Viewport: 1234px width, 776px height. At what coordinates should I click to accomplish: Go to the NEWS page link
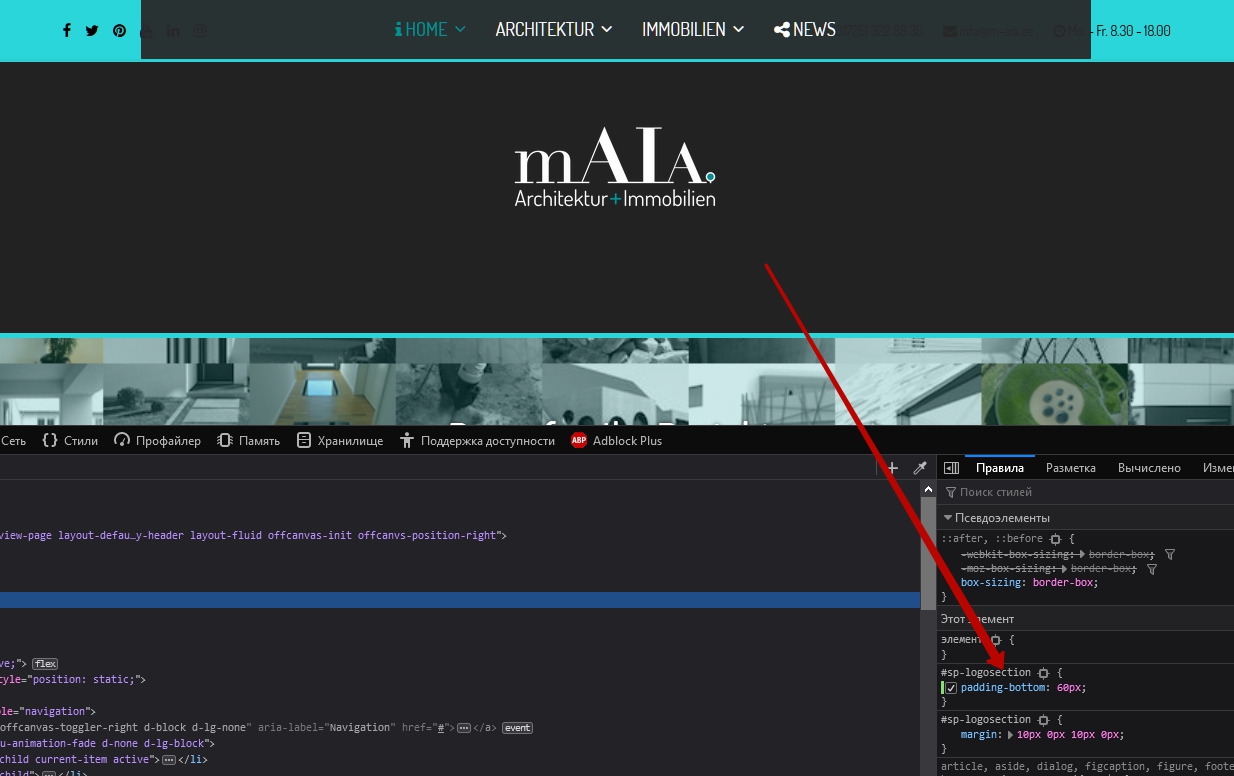(x=805, y=30)
